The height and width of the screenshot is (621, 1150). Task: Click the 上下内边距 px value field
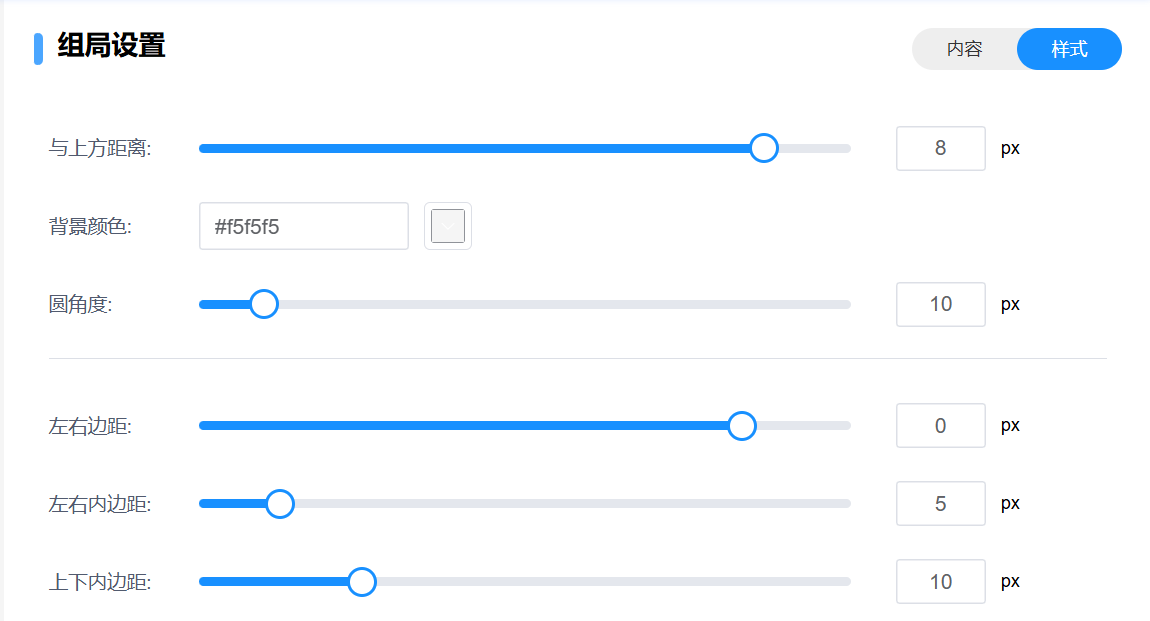tap(940, 582)
